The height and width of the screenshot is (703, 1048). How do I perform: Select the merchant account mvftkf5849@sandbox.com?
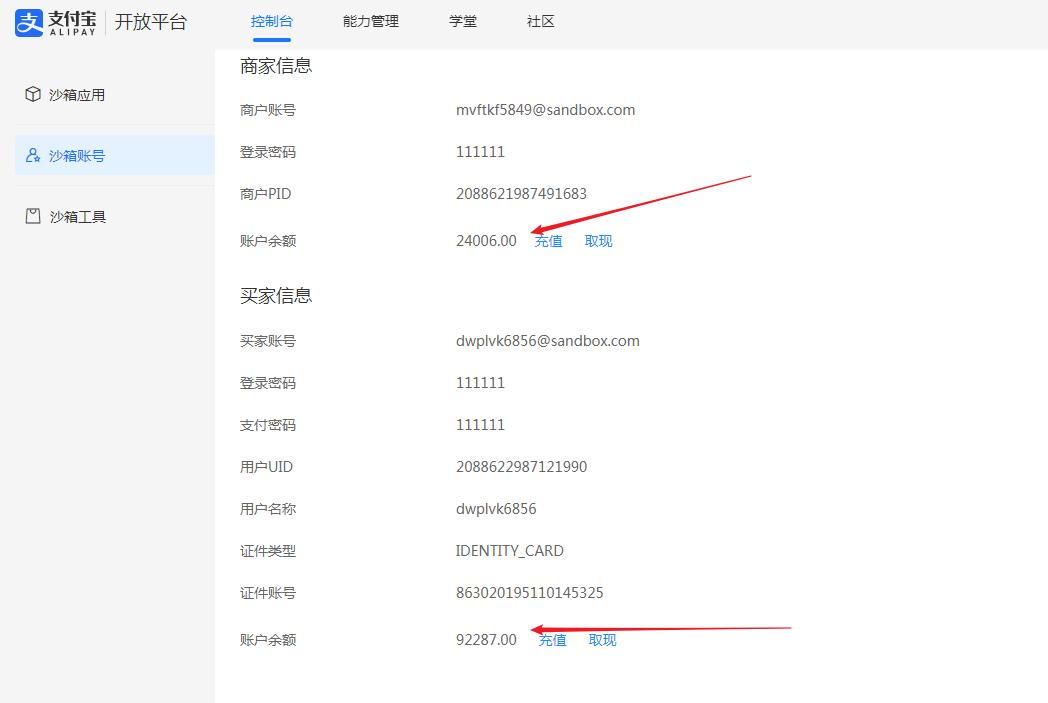click(x=544, y=109)
